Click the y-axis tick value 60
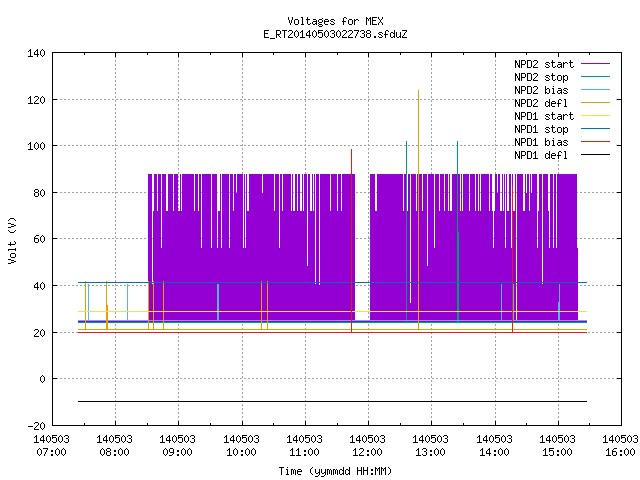Screen dimensions: 640x480 (39, 239)
